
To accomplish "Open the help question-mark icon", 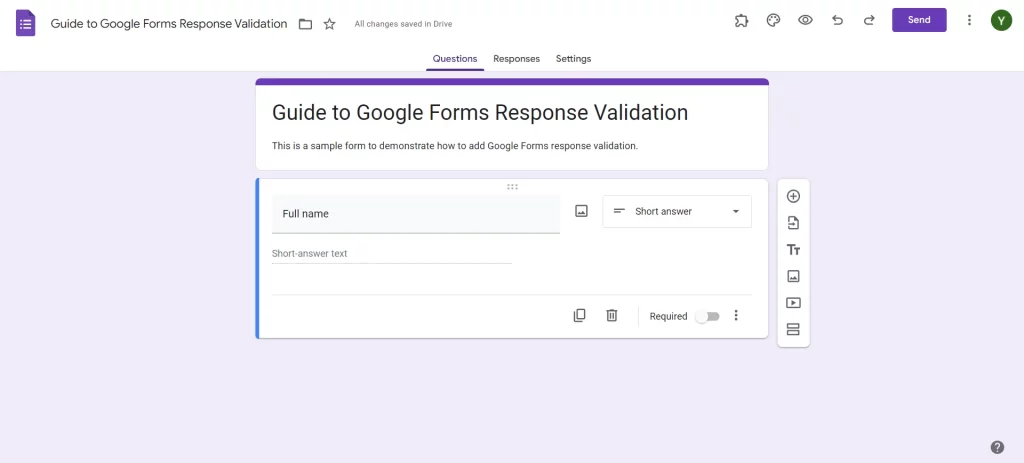I will (997, 447).
